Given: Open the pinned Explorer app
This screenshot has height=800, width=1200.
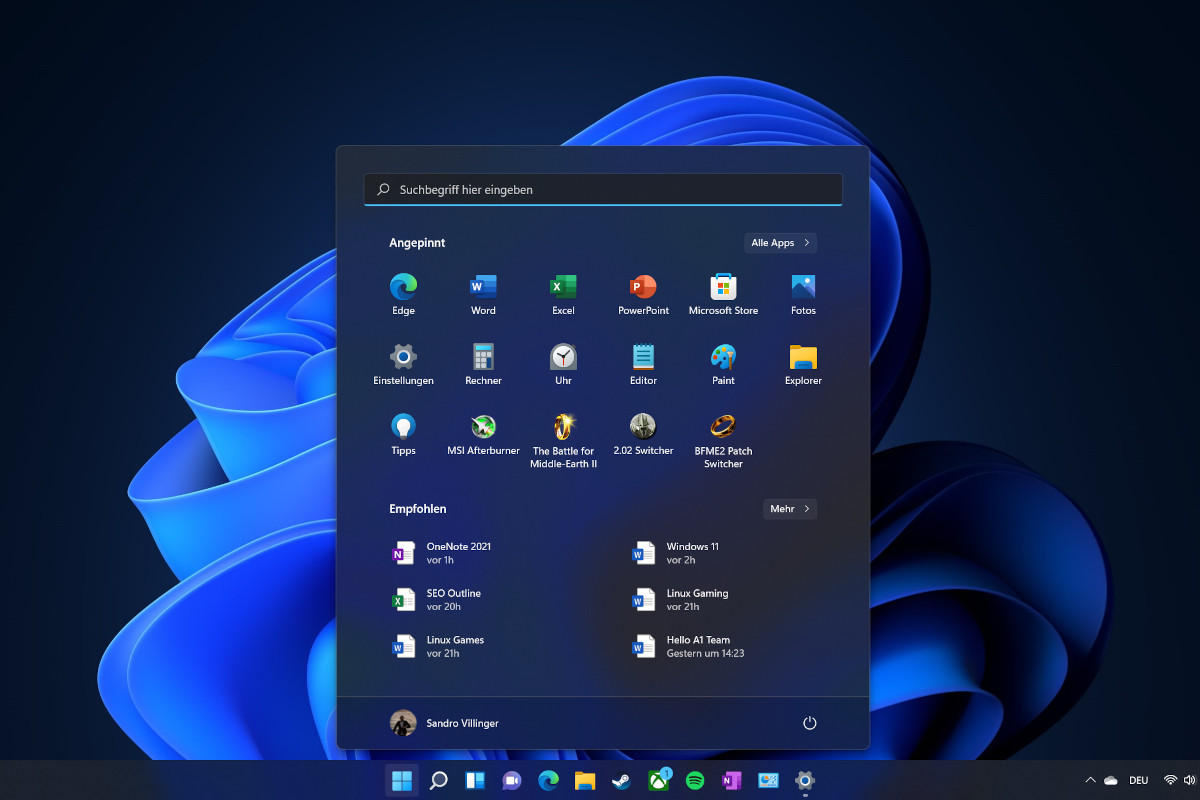Looking at the screenshot, I should click(x=803, y=364).
